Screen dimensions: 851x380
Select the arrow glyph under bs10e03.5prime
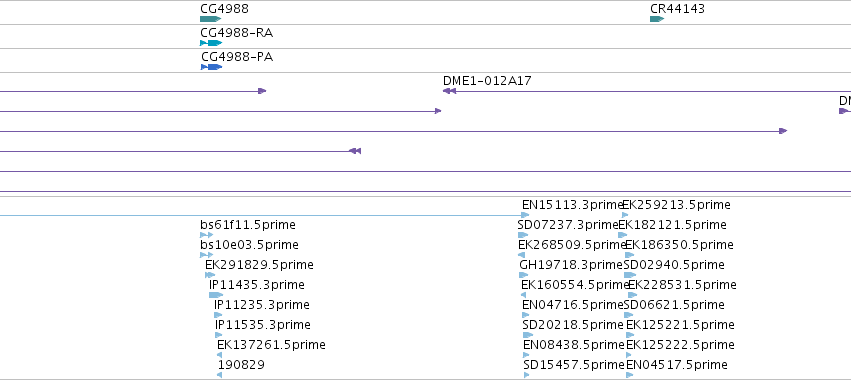206,255
